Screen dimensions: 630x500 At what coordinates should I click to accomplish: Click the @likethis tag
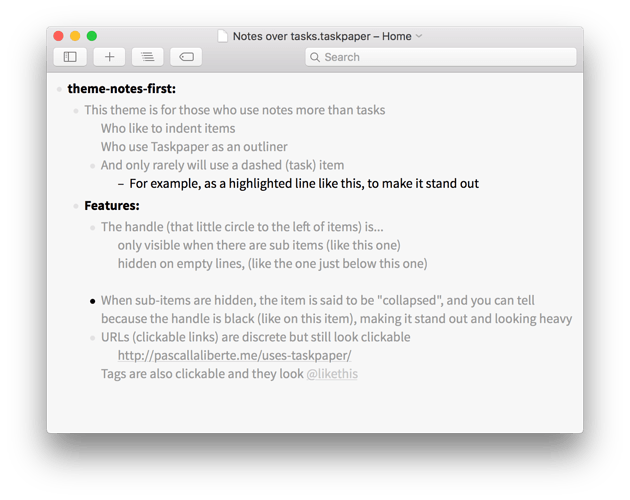coord(332,374)
